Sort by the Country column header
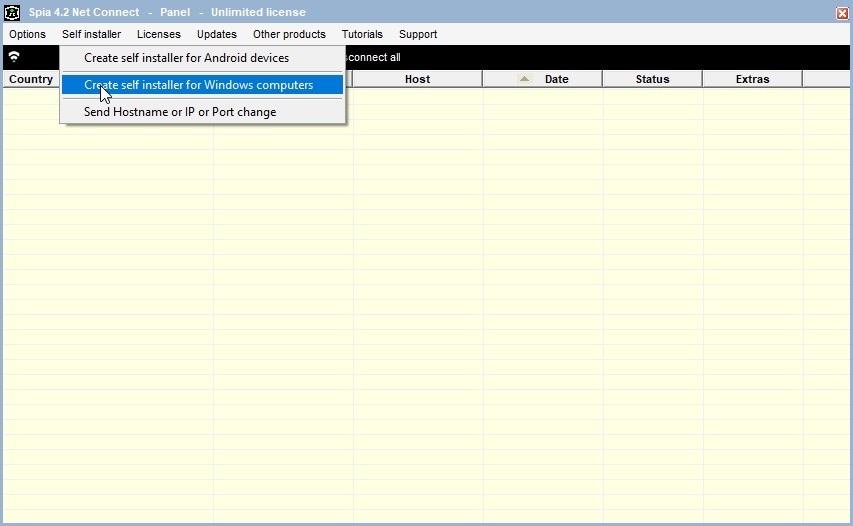853x526 pixels. click(31, 79)
